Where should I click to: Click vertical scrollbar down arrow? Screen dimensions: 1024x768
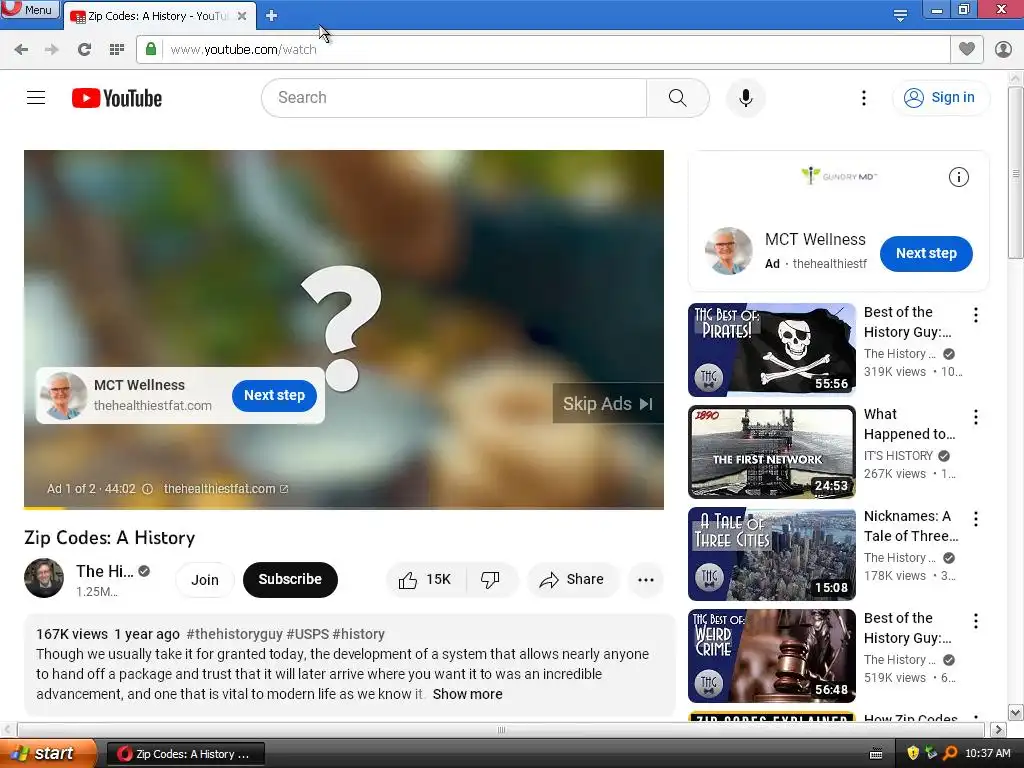[x=1016, y=712]
